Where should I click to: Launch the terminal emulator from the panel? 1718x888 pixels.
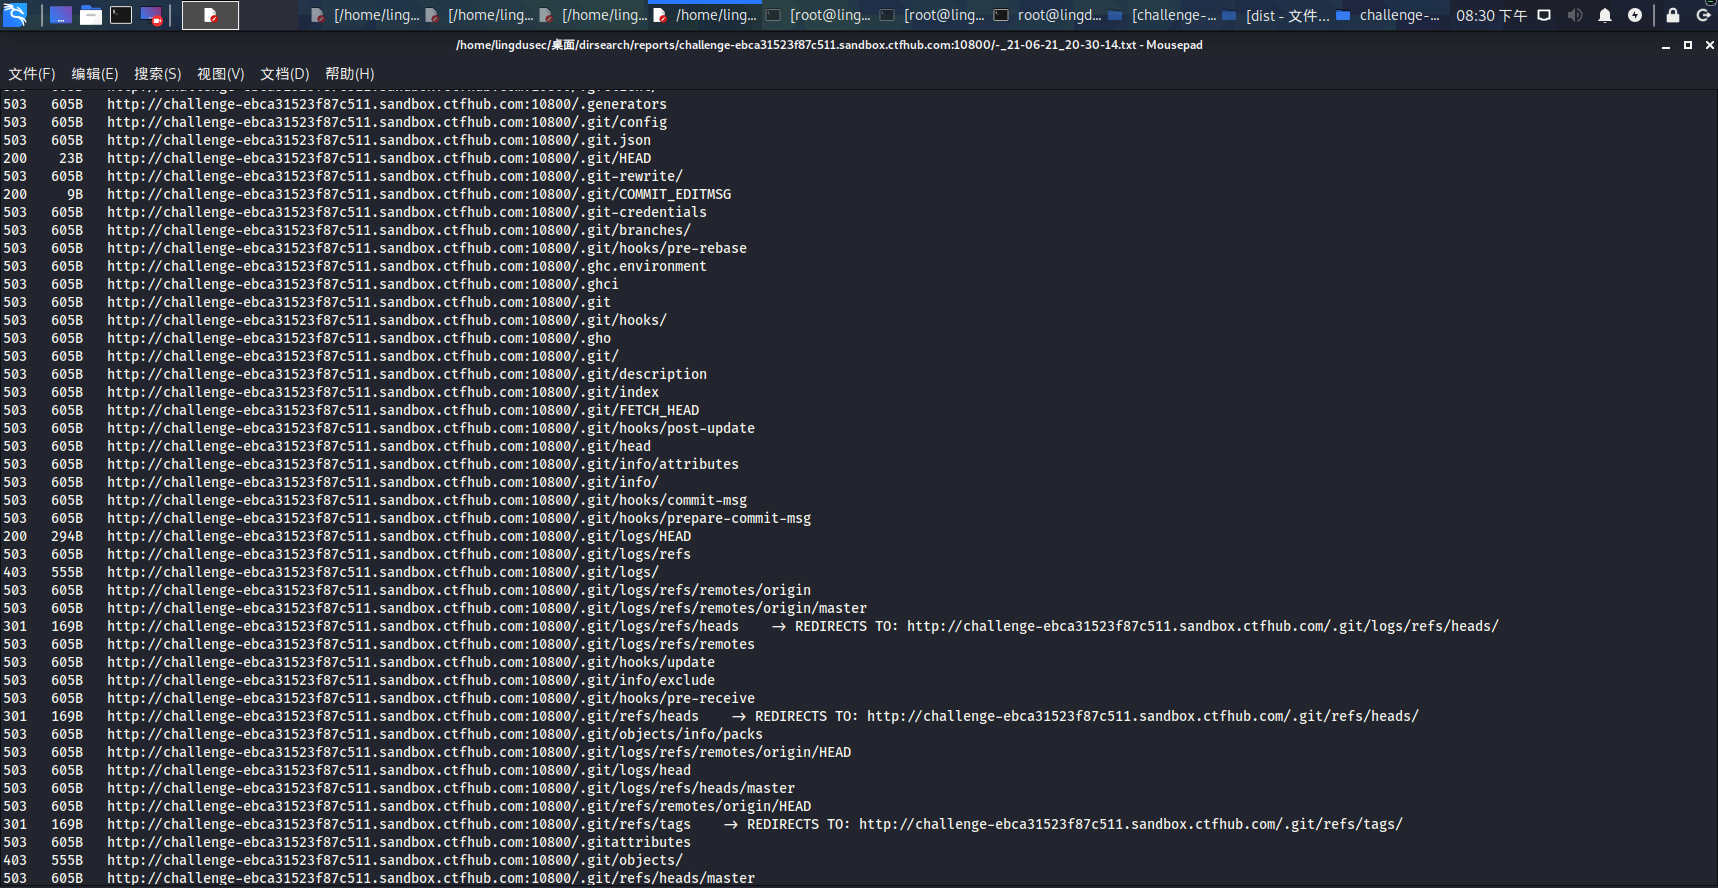121,15
